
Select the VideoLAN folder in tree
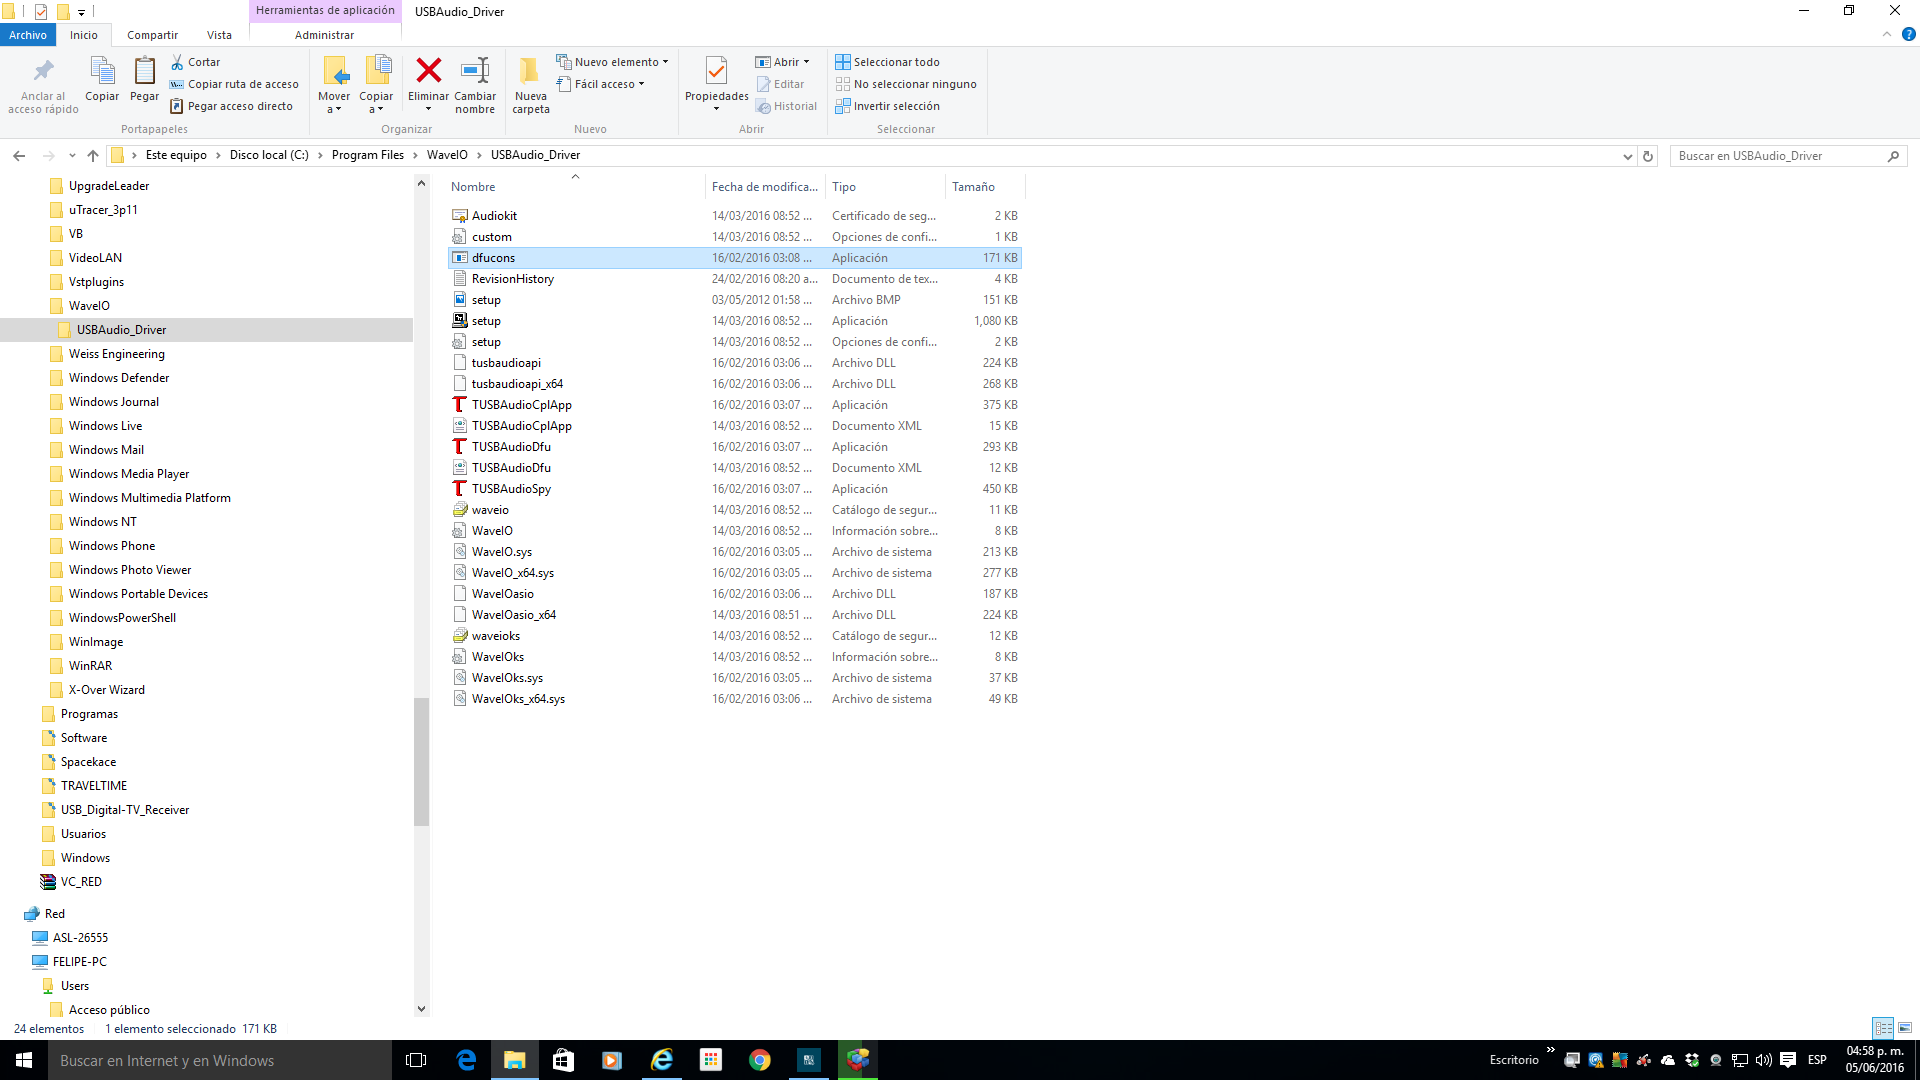click(x=95, y=258)
